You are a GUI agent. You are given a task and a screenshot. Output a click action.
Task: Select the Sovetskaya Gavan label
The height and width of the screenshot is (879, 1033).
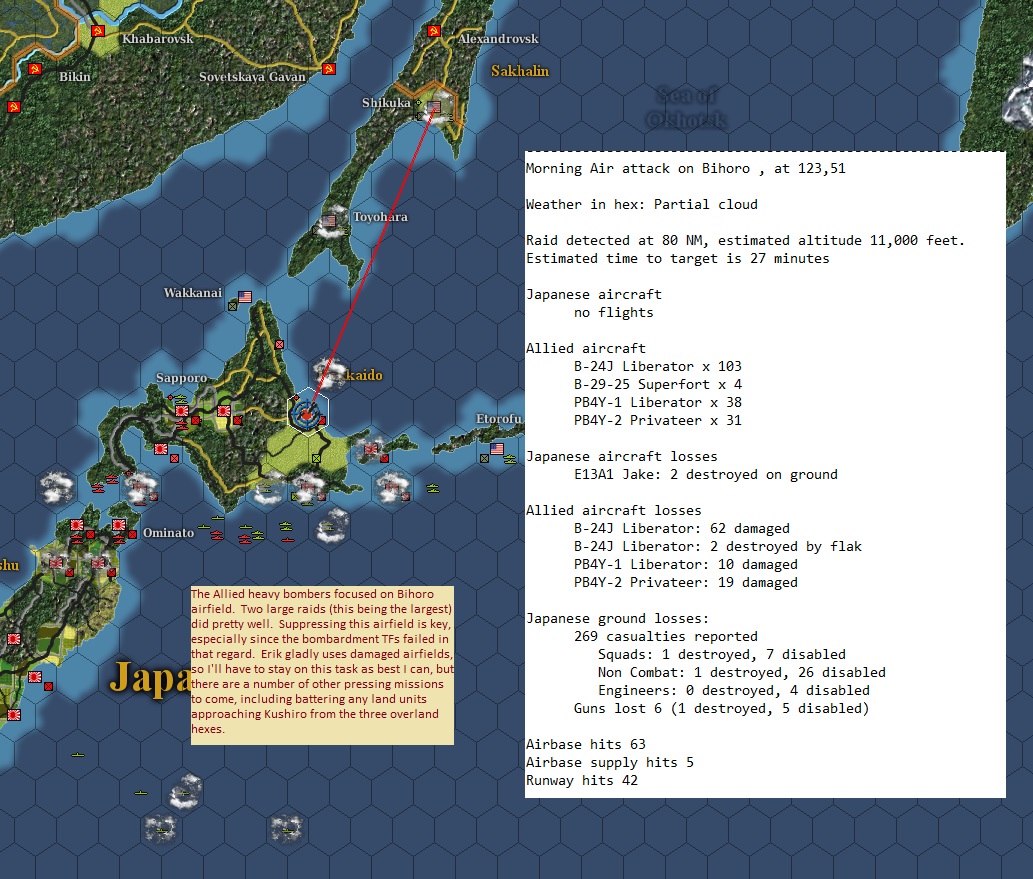(x=252, y=77)
